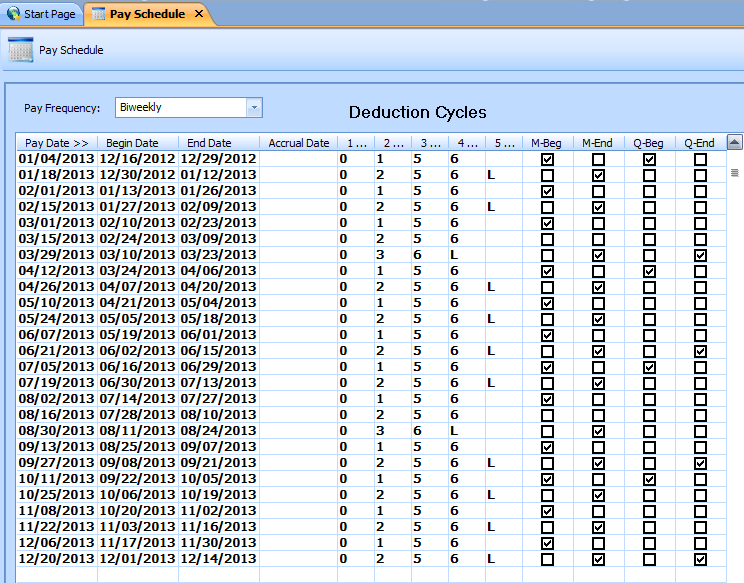Click the Accrual Date column header
Screen dimensions: 744x583
pos(299,143)
